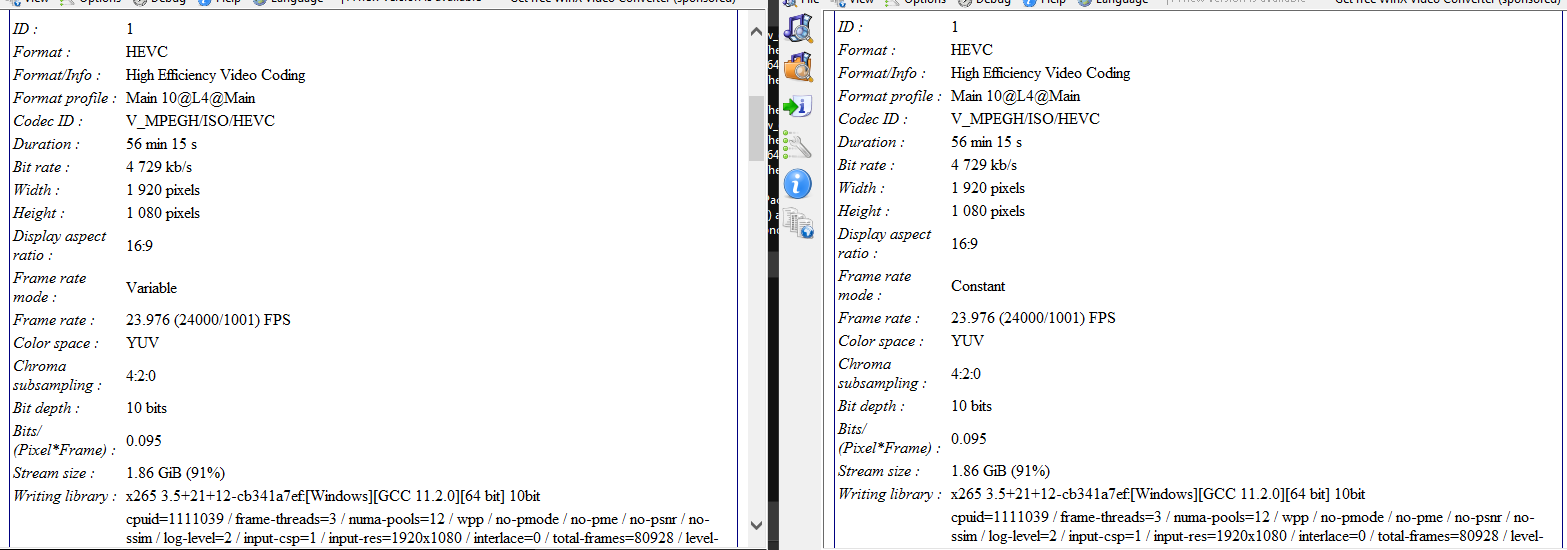Click '4:2:0' chroma subsampling in right window
The height and width of the screenshot is (550, 1567).
point(966,374)
